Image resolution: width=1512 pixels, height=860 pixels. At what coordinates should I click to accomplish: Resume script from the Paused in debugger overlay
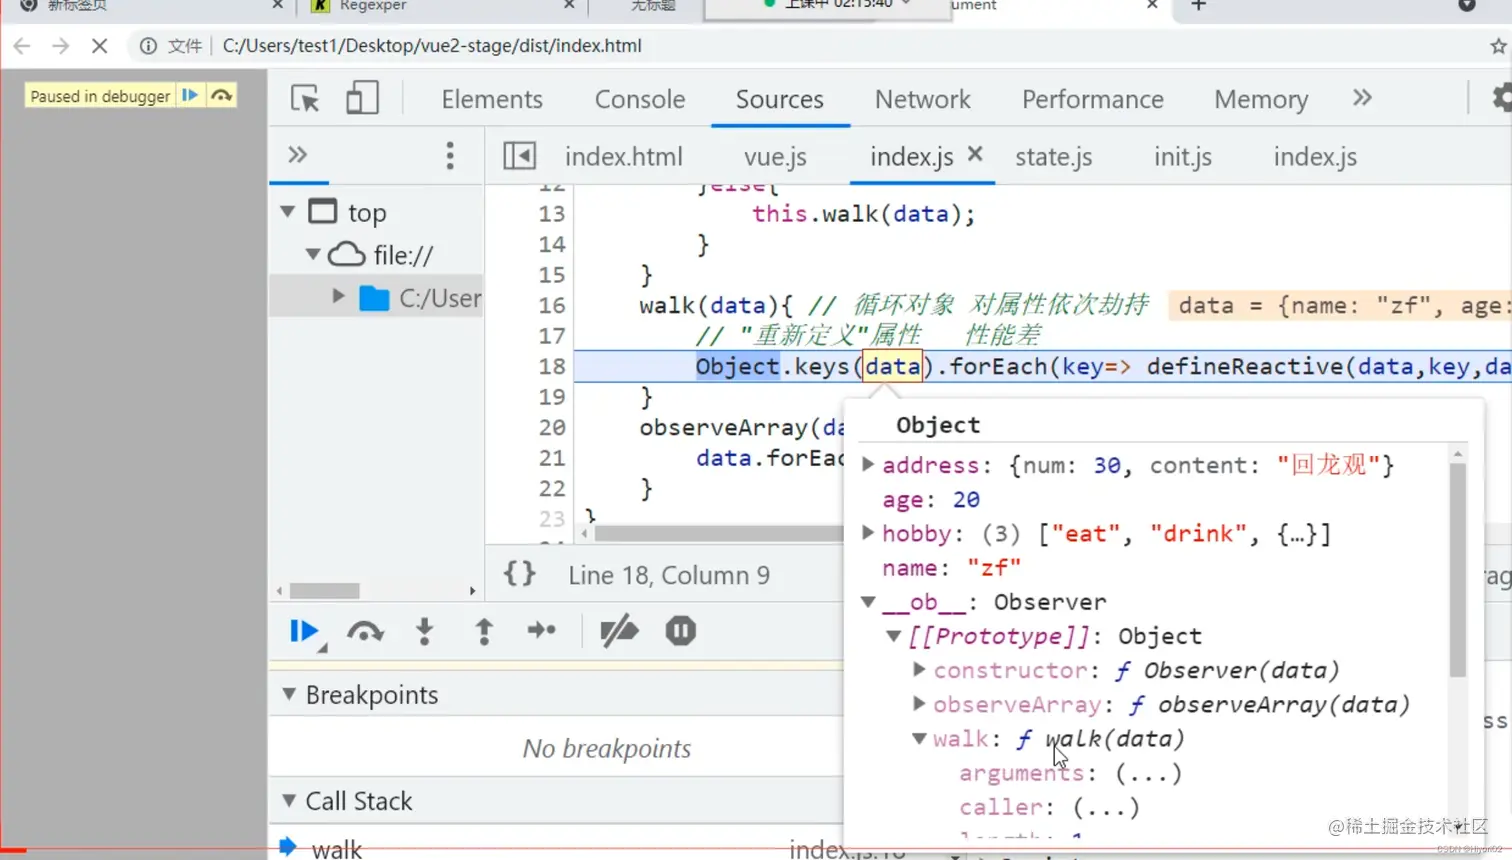pos(189,95)
